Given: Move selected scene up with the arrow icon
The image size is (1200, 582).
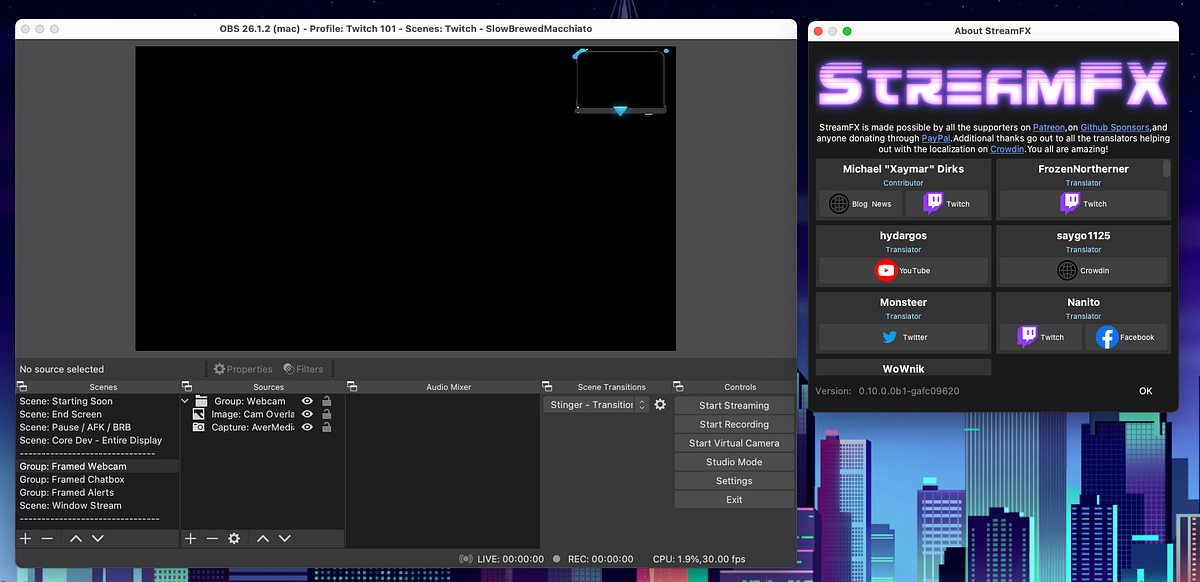Looking at the screenshot, I should [75, 538].
